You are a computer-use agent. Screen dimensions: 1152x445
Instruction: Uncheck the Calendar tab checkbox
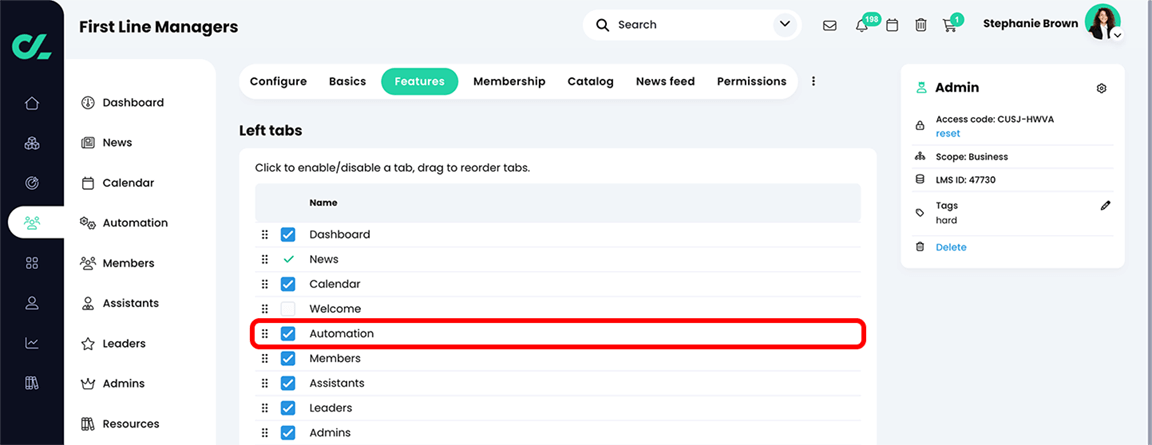coord(288,284)
